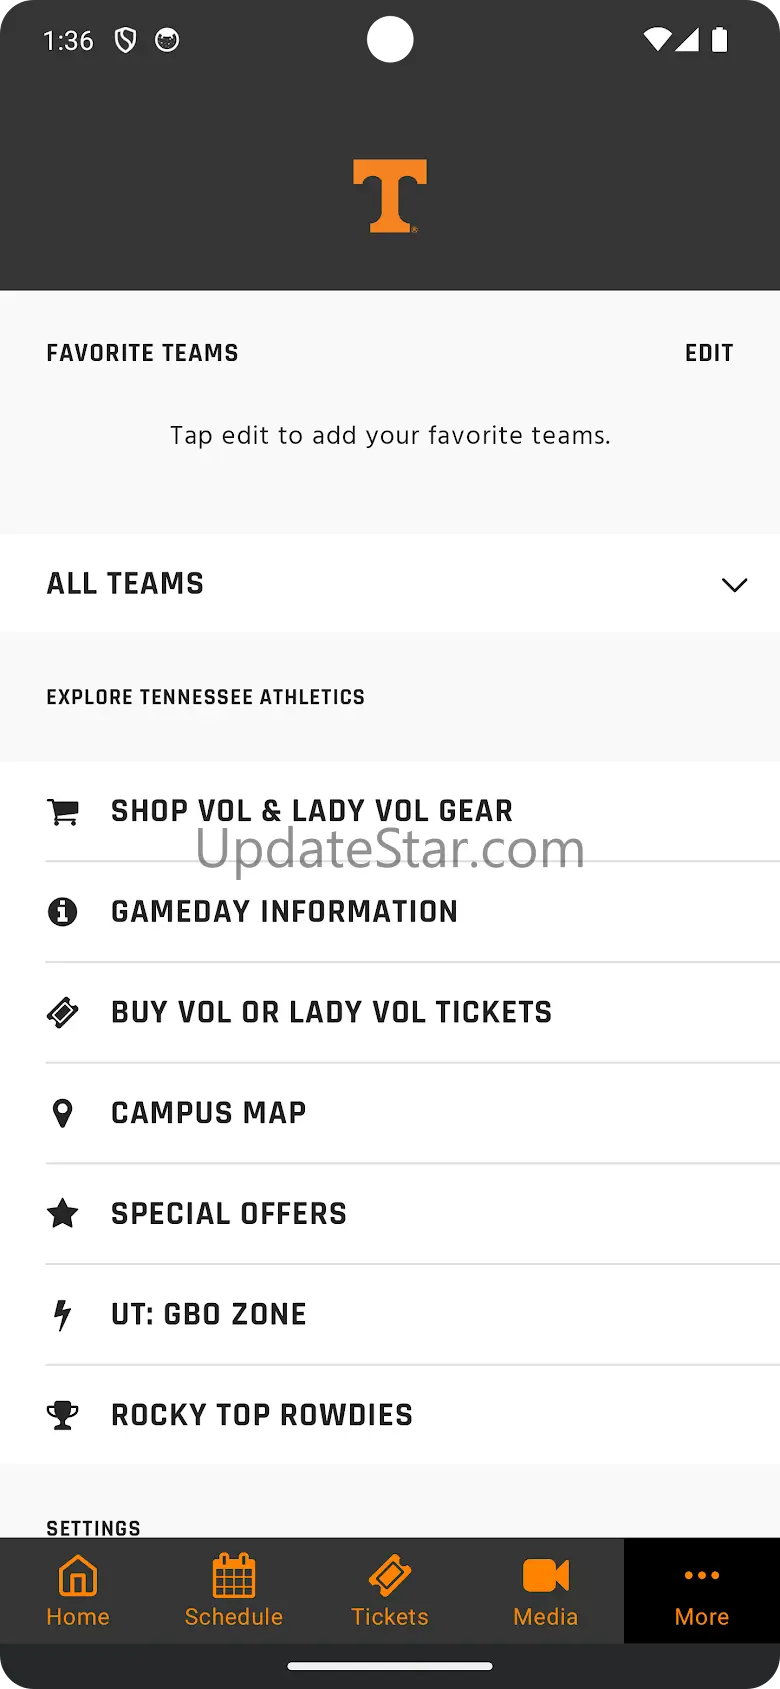
Task: Tap the Wi-Fi status bar icon
Action: point(657,40)
